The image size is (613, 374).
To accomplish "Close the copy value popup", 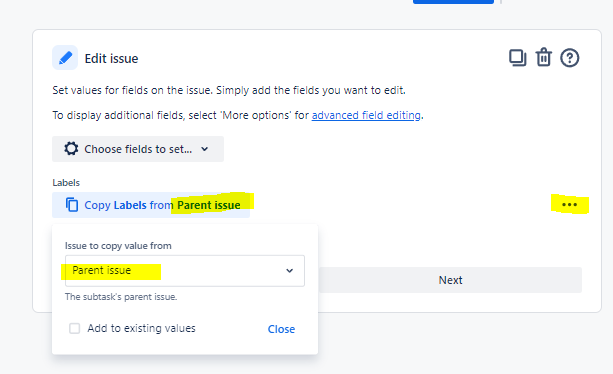I will [x=281, y=329].
